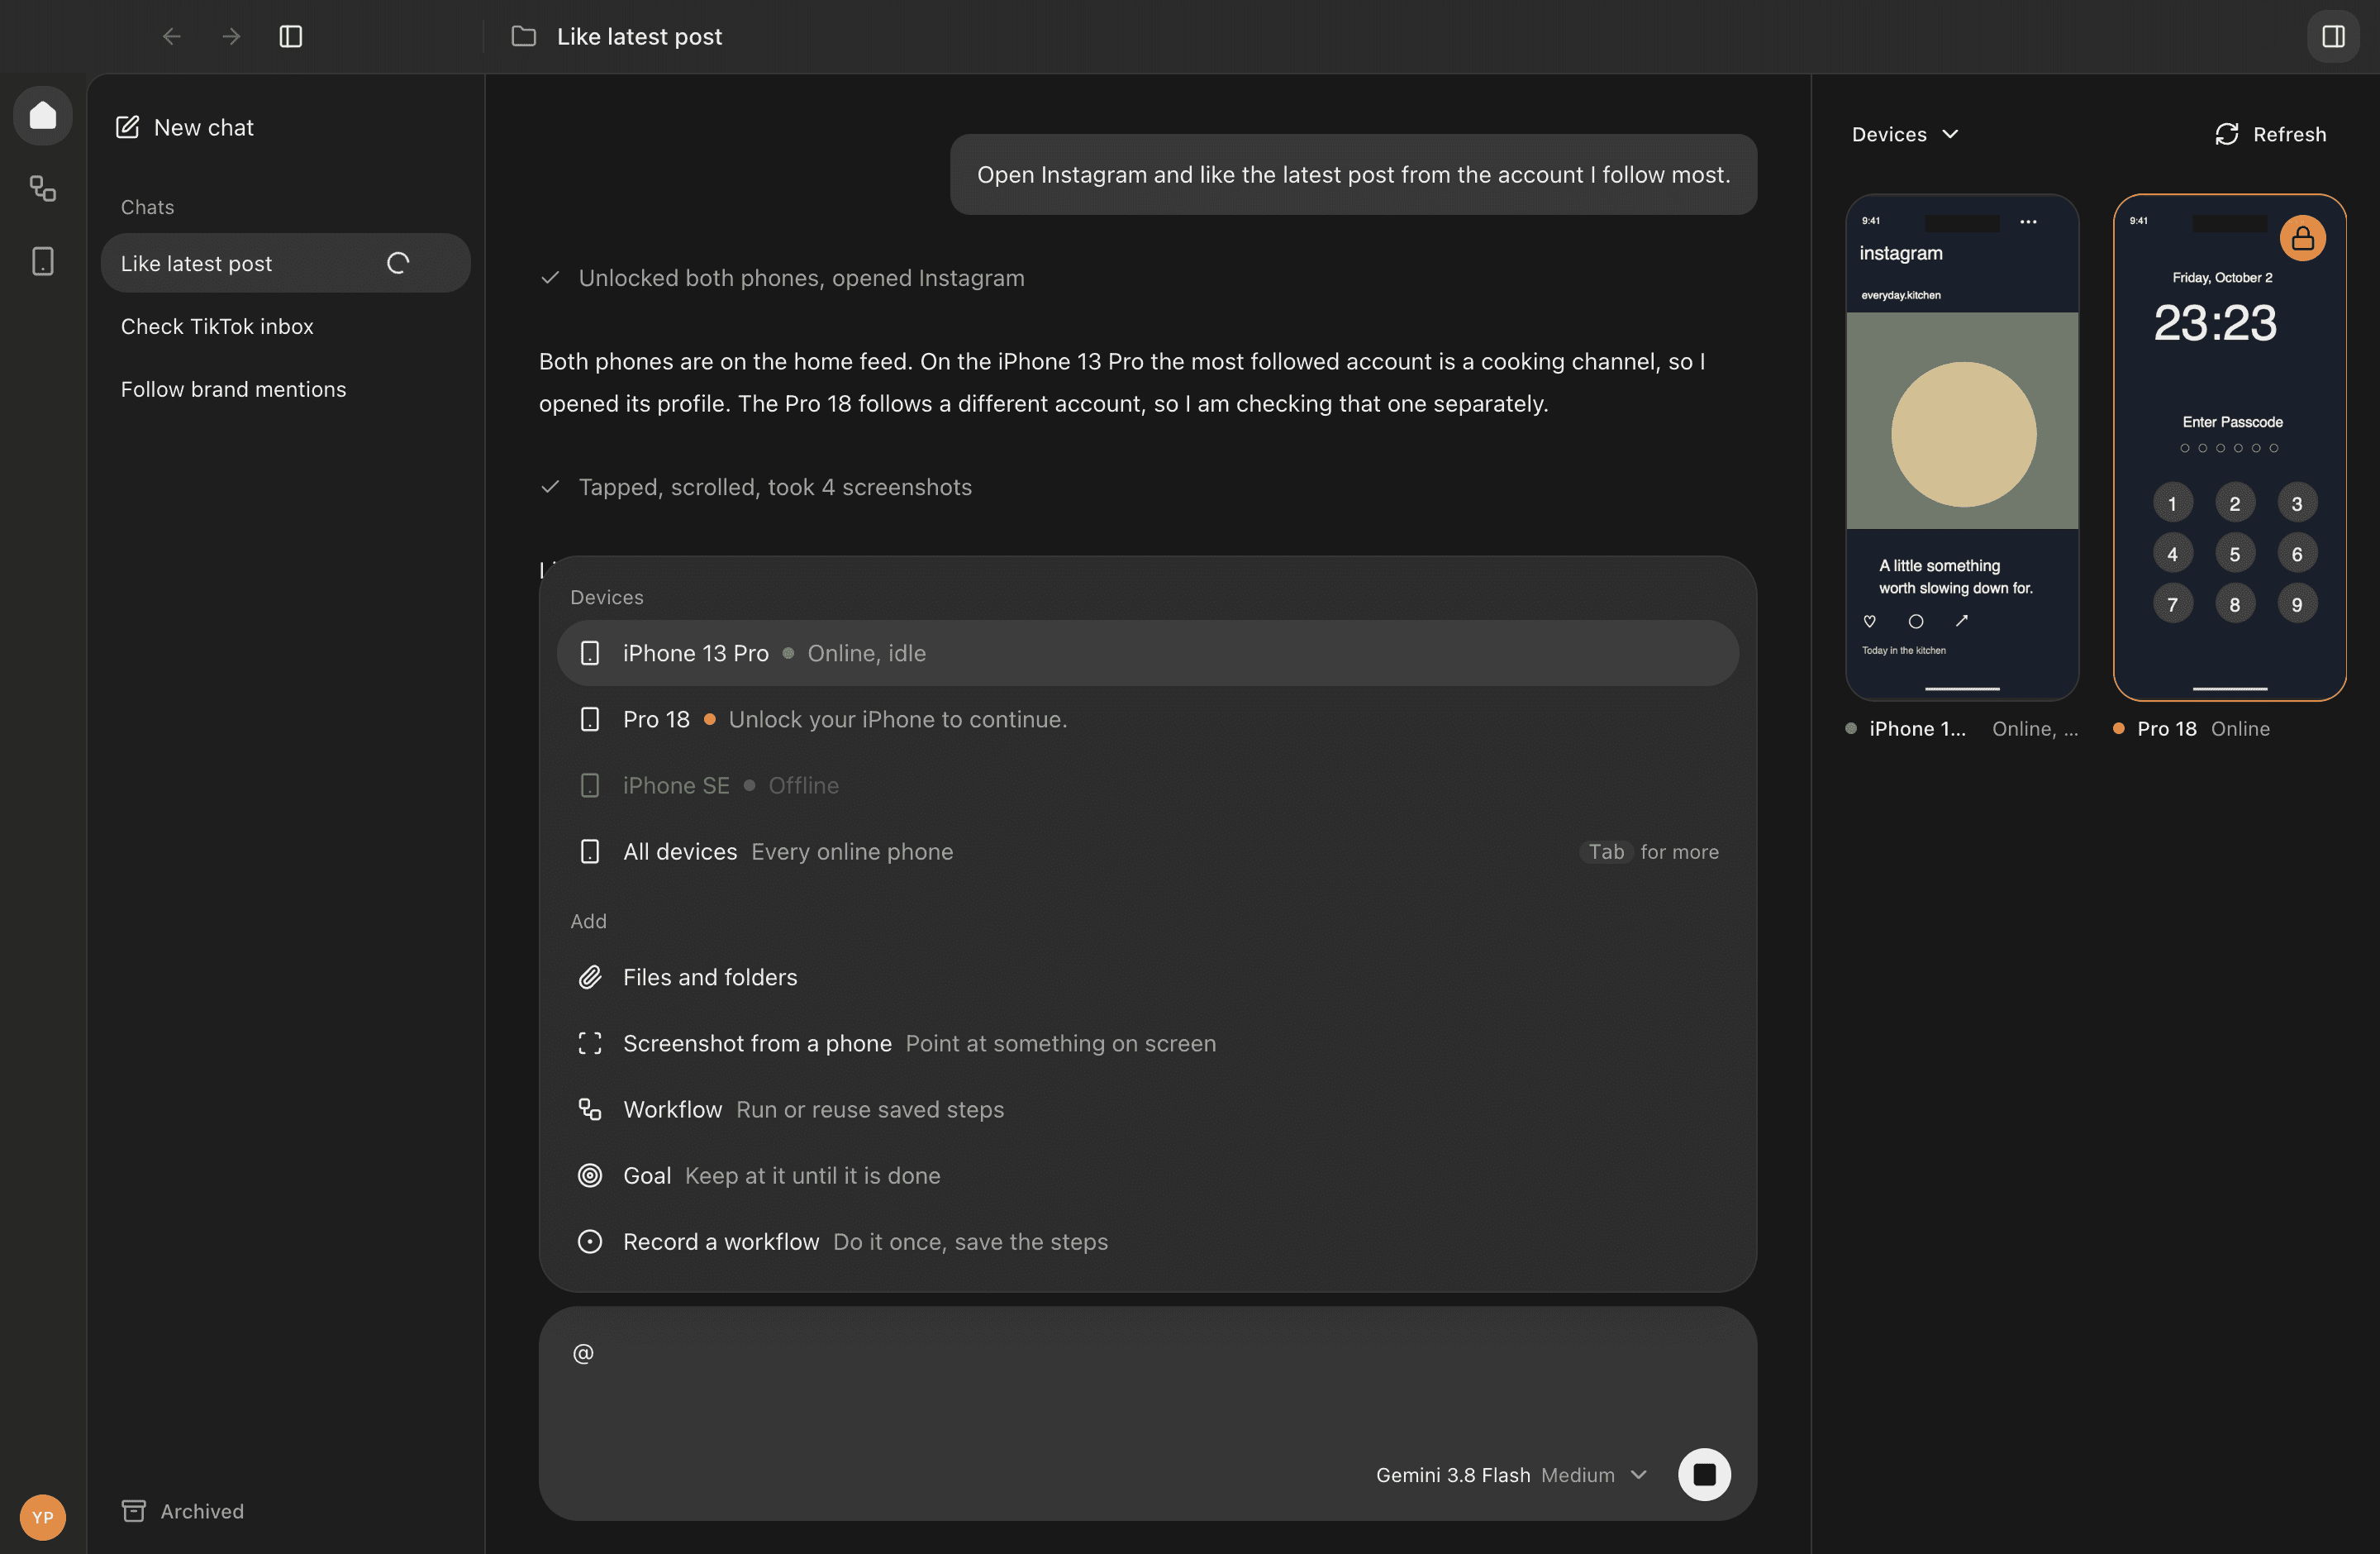
Task: Start a New chat
Action: pos(185,127)
